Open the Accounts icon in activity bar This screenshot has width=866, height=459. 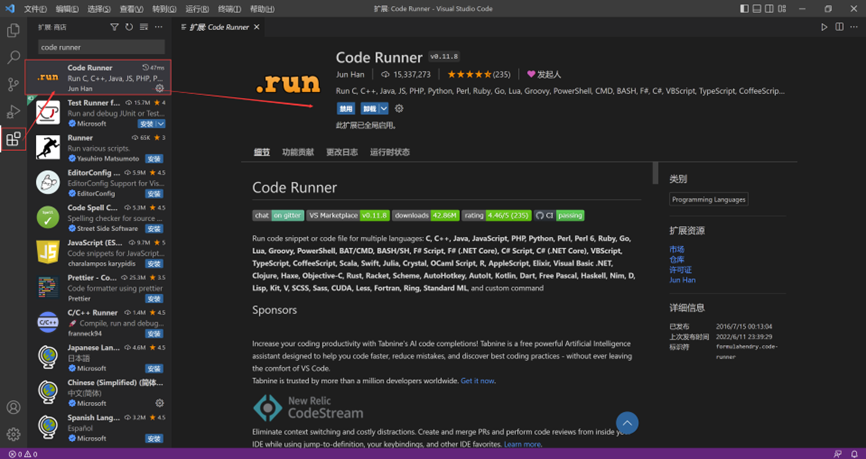tap(13, 408)
